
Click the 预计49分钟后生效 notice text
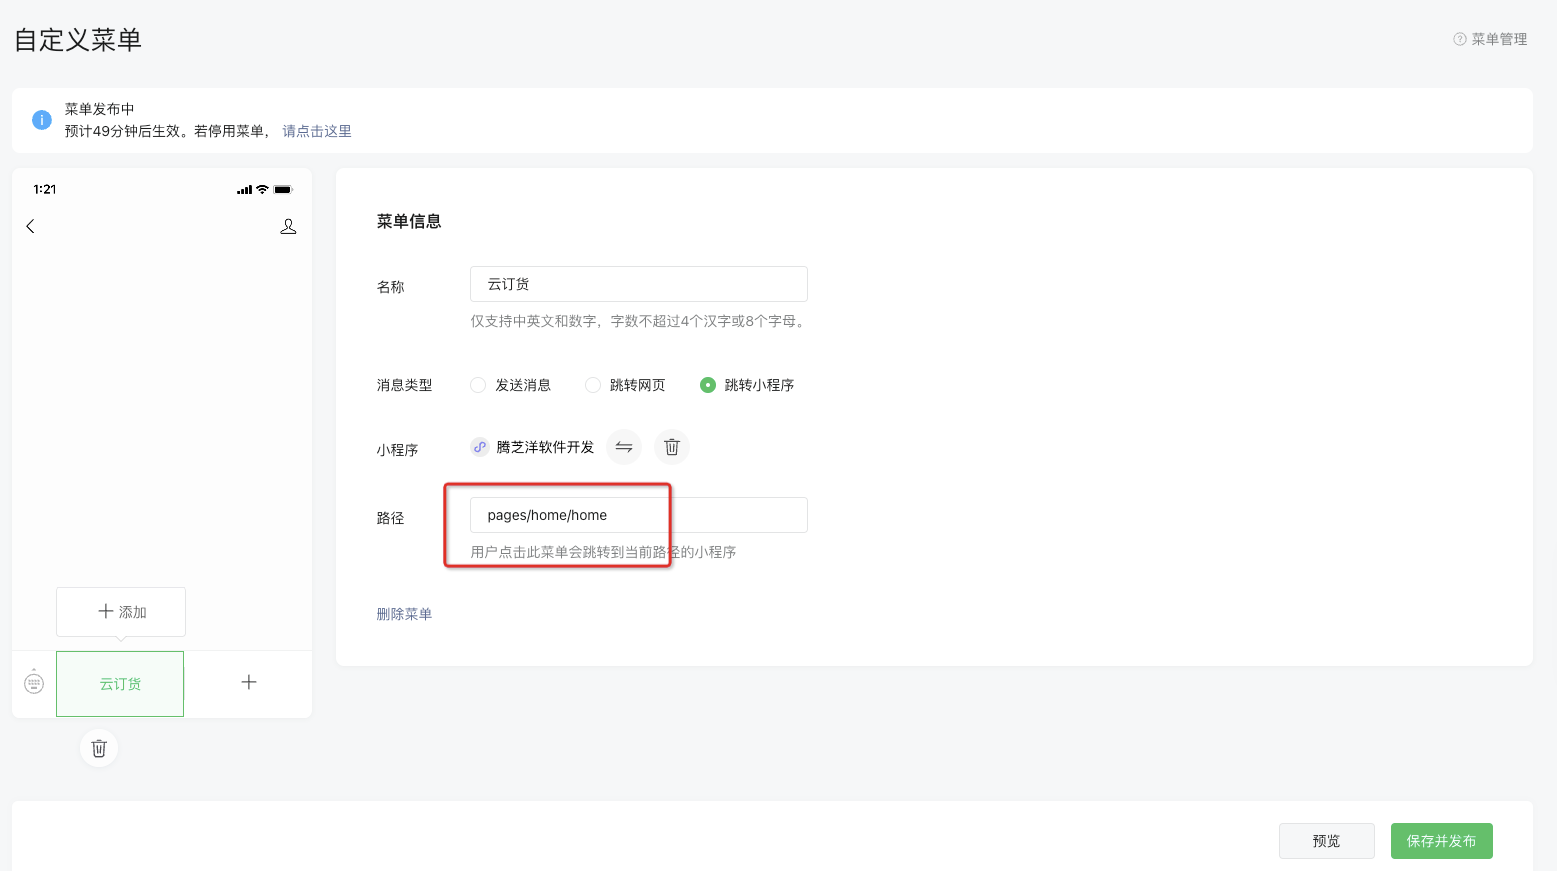click(167, 131)
